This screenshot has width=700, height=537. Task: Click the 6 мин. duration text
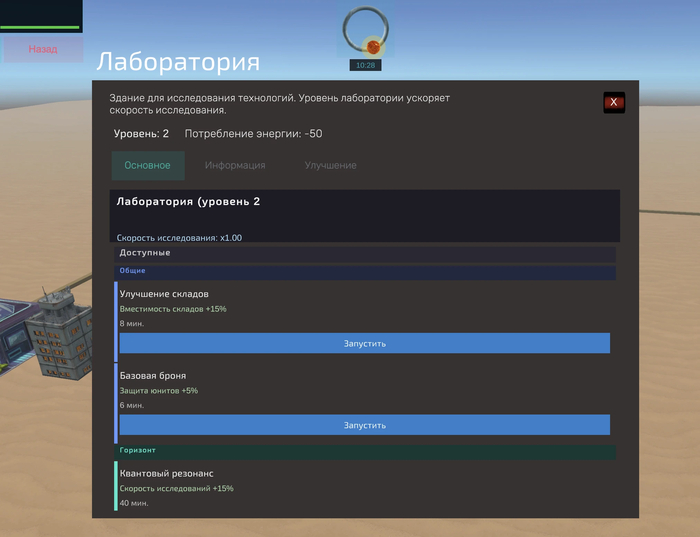pyautogui.click(x=132, y=405)
